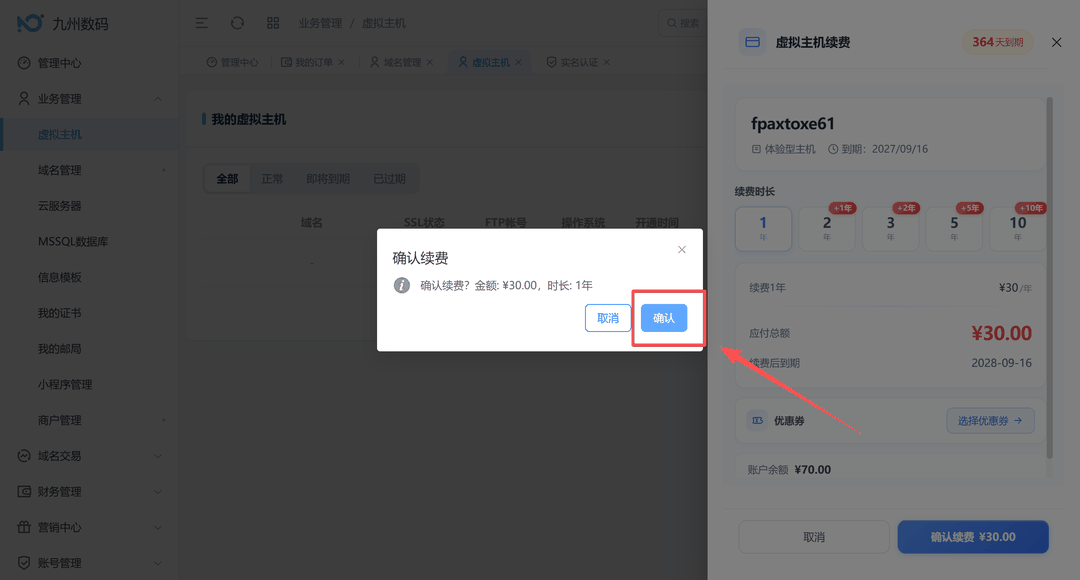Expand 域名交易 sidebar section
Image resolution: width=1080 pixels, height=580 pixels.
(x=89, y=456)
